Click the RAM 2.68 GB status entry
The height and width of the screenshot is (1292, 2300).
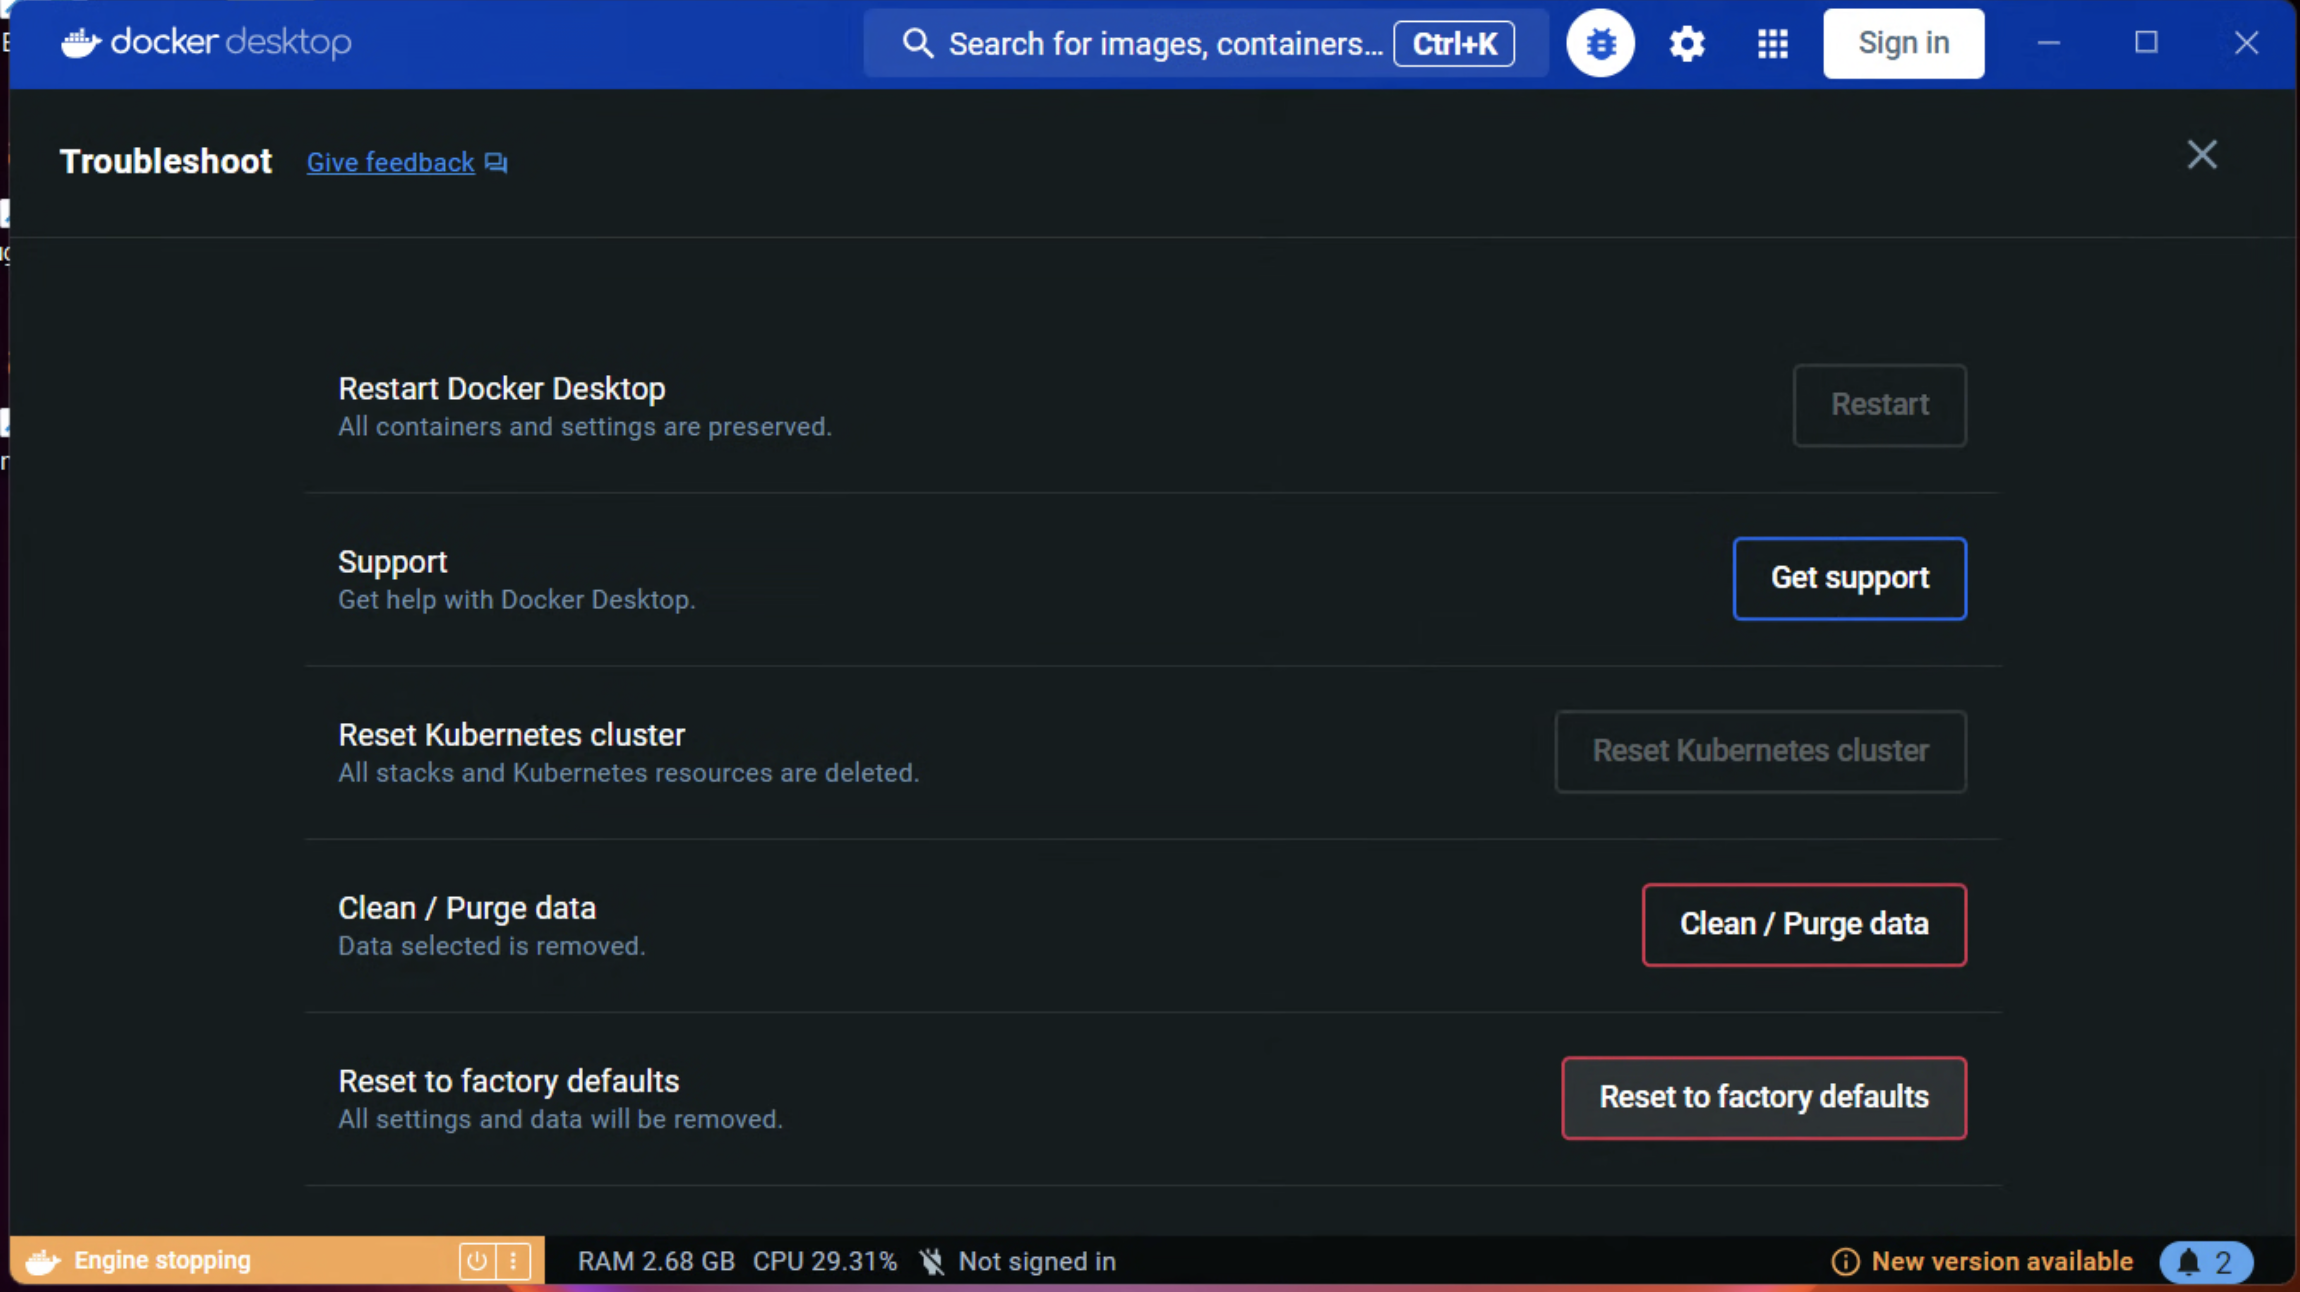click(656, 1261)
